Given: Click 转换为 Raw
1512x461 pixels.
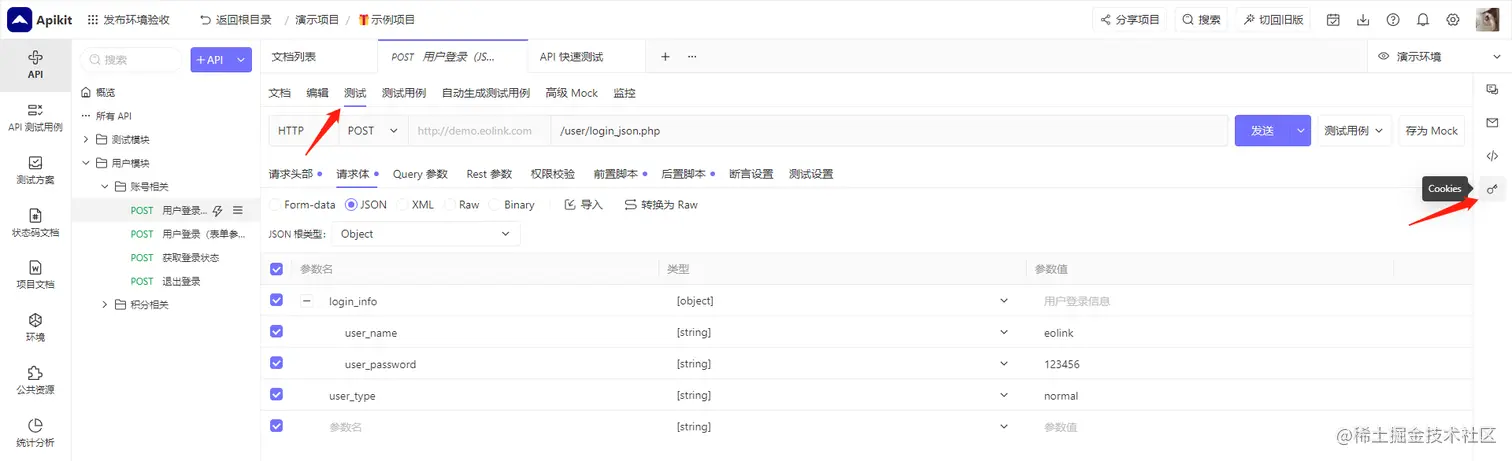Looking at the screenshot, I should click(x=661, y=205).
